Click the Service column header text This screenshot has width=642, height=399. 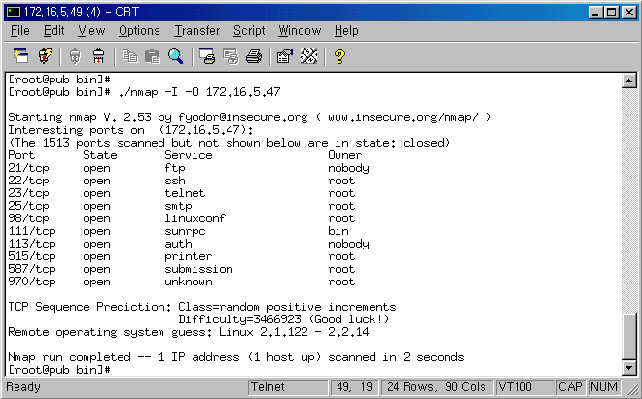pyautogui.click(x=188, y=155)
